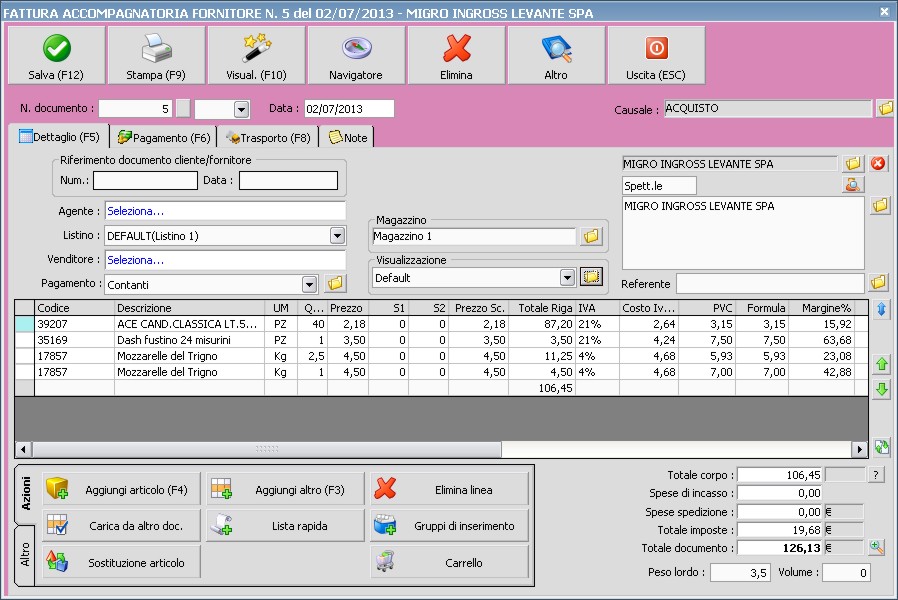Open folder icon beside address box
The image size is (898, 600).
pos(880,206)
